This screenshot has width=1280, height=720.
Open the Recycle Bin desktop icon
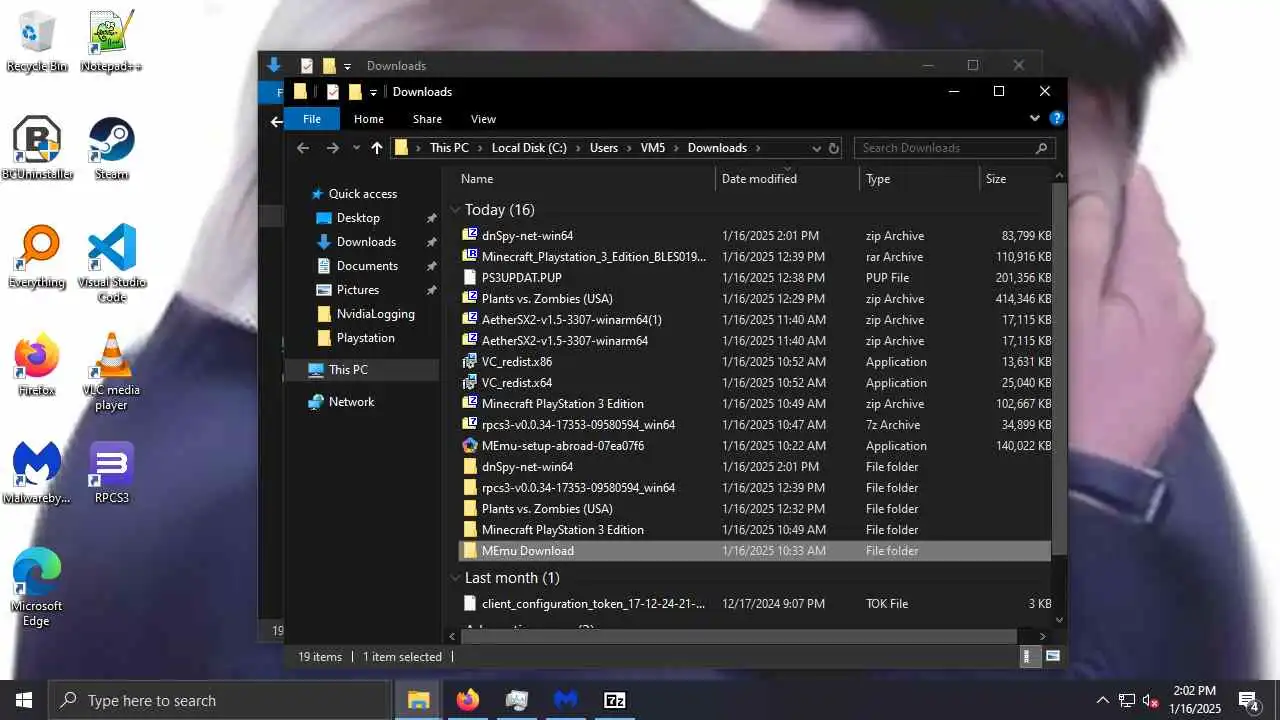tap(37, 42)
